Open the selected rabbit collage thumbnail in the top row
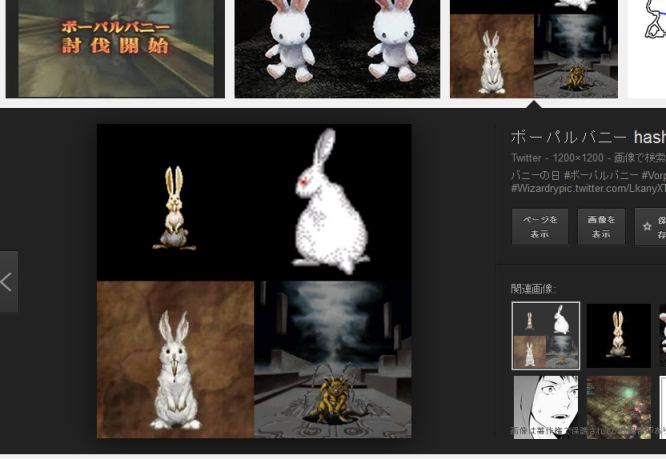Image resolution: width=666 pixels, height=459 pixels. (534, 48)
